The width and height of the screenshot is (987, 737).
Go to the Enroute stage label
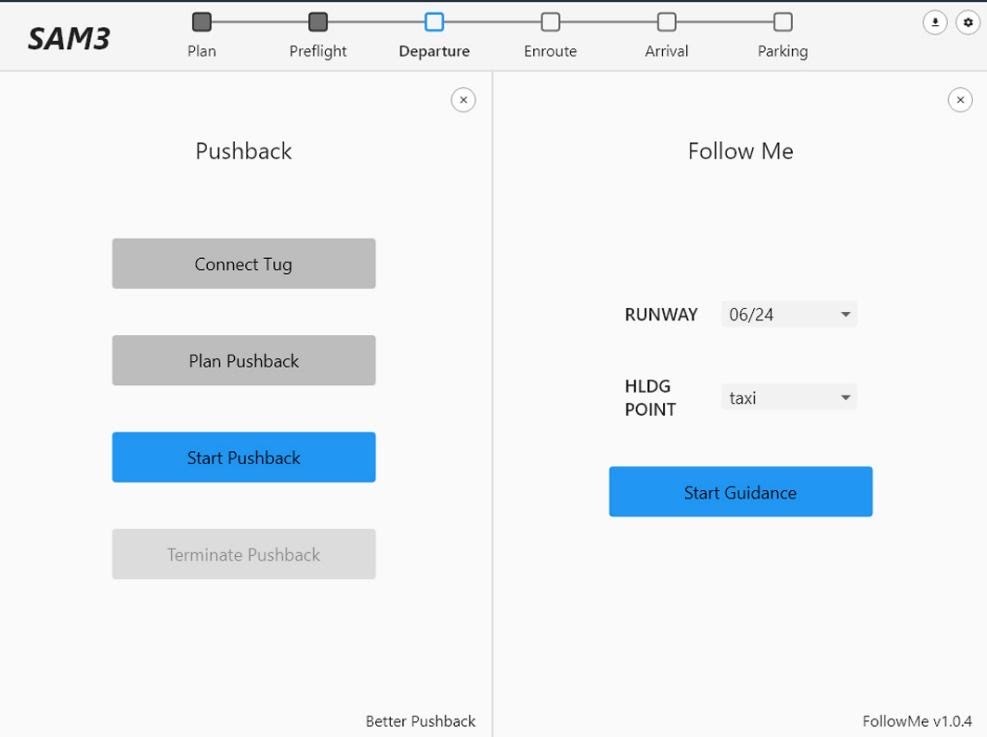click(x=550, y=51)
